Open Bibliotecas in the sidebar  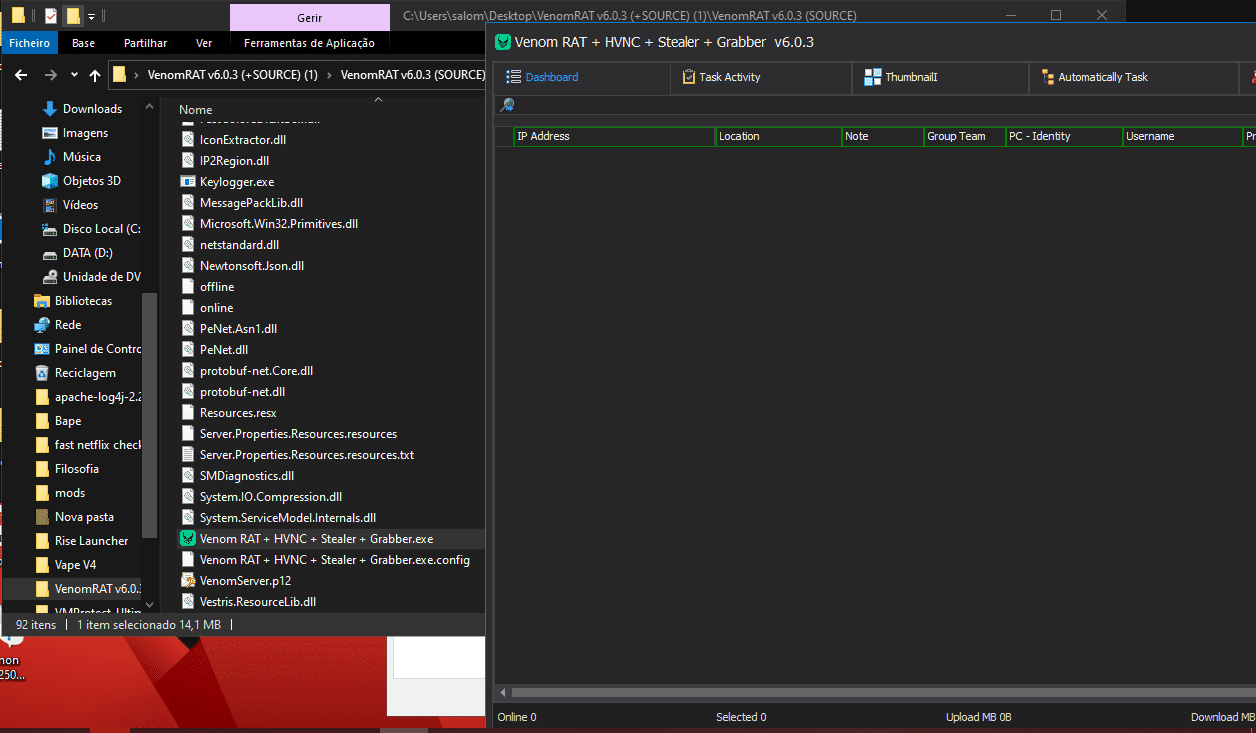pyautogui.click(x=83, y=301)
